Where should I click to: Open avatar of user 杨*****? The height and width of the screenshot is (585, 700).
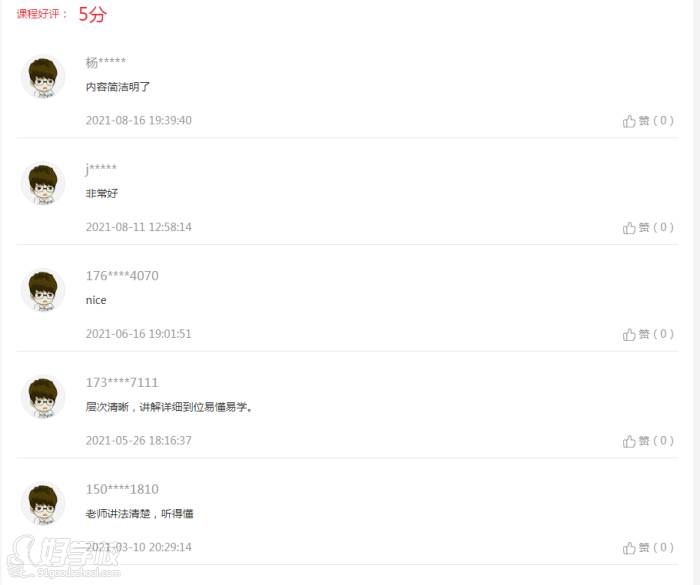[x=43, y=77]
